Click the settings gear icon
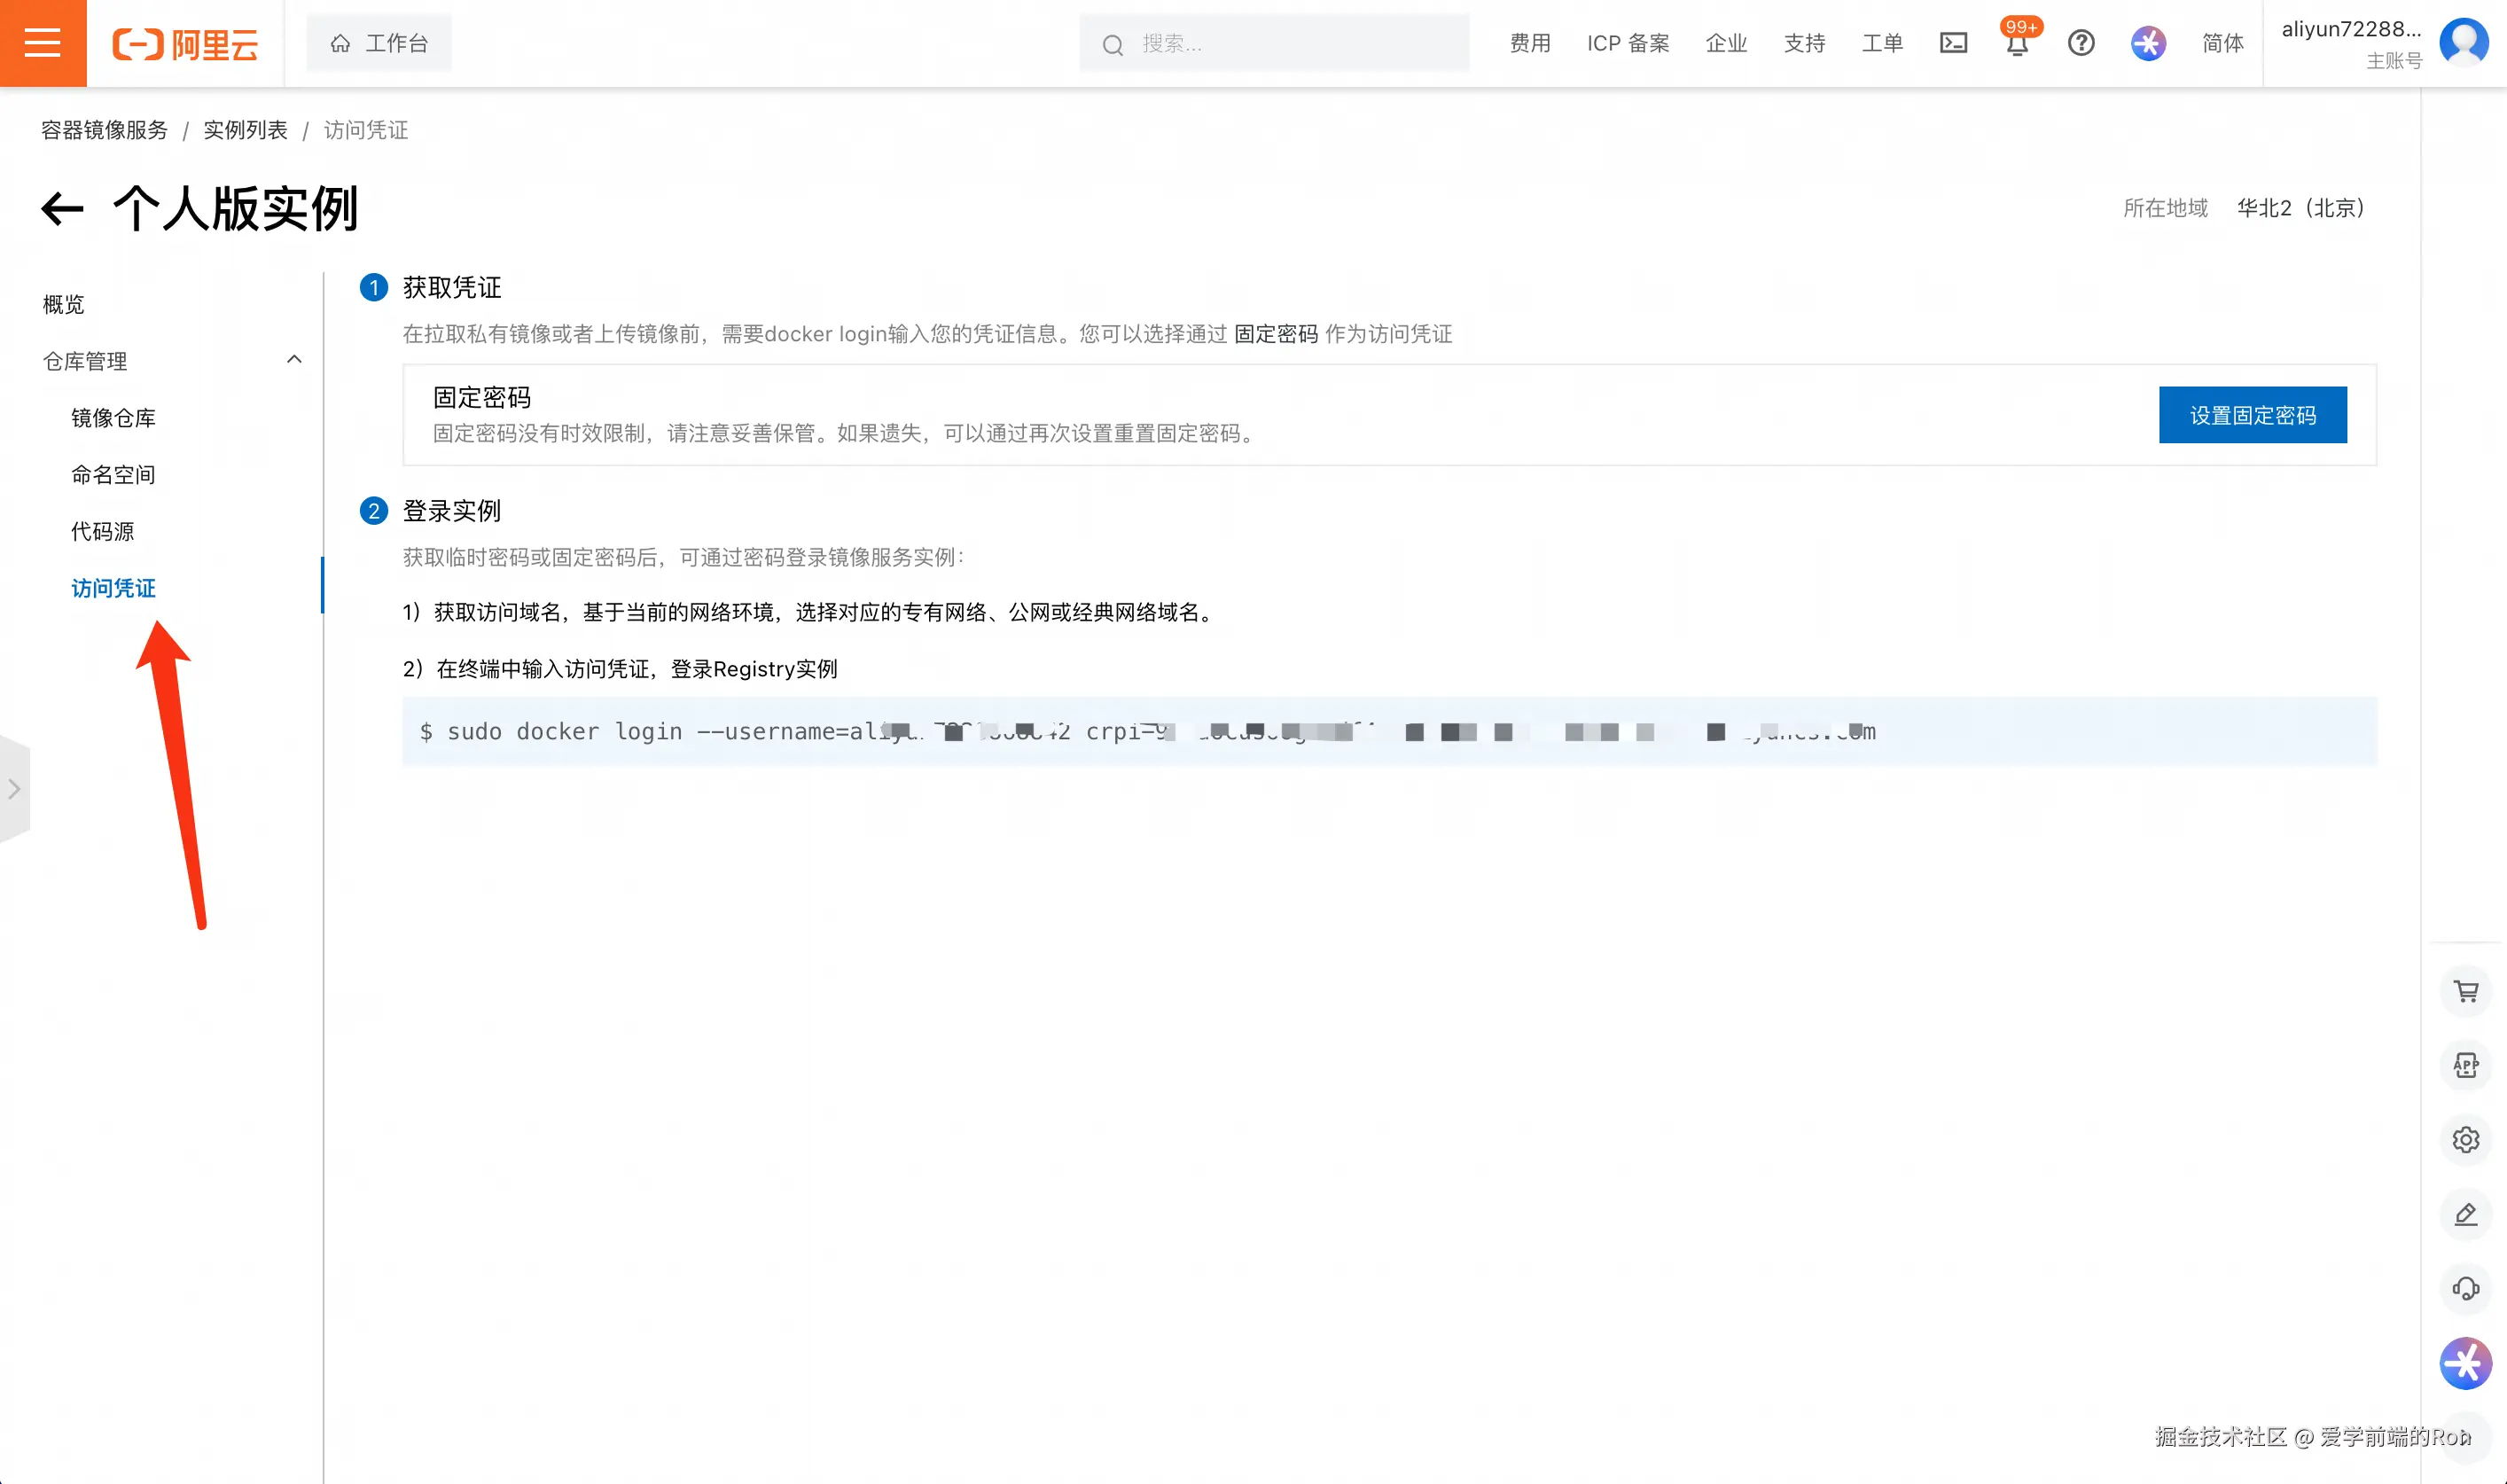 point(2466,1140)
